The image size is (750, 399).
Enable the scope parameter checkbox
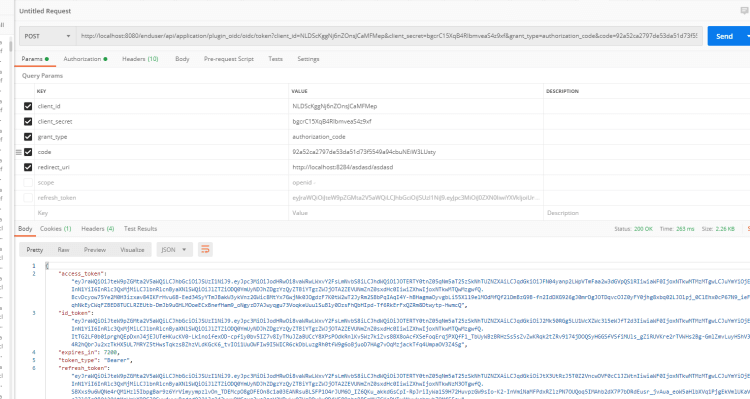click(28, 182)
